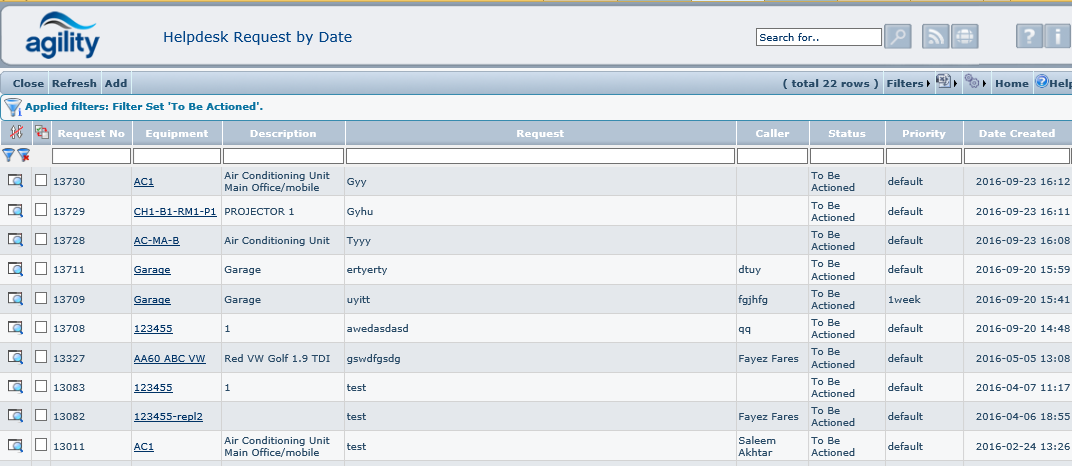
Task: Expand the gears settings dropdown
Action: (x=974, y=84)
